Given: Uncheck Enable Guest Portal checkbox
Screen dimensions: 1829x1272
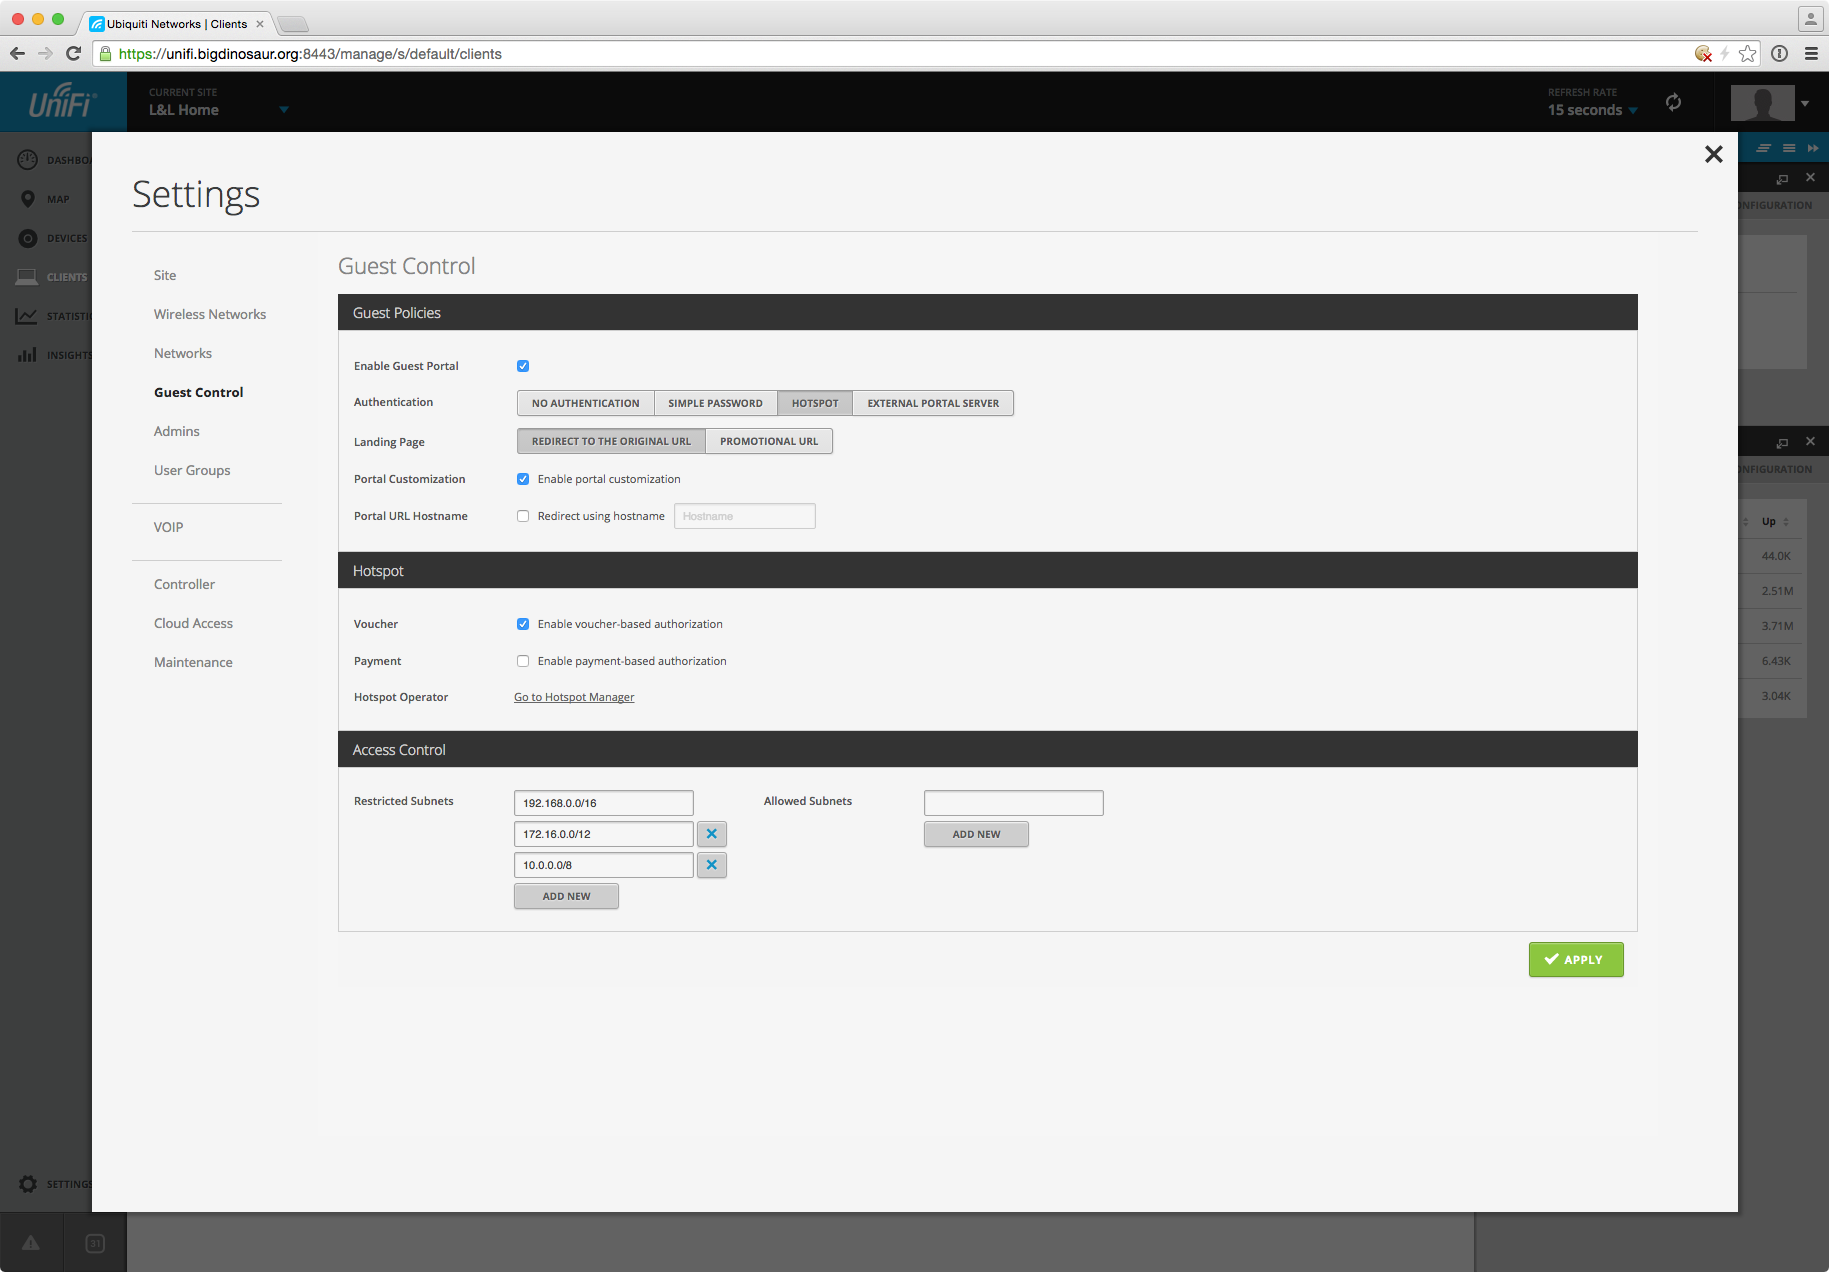Looking at the screenshot, I should pyautogui.click(x=523, y=366).
